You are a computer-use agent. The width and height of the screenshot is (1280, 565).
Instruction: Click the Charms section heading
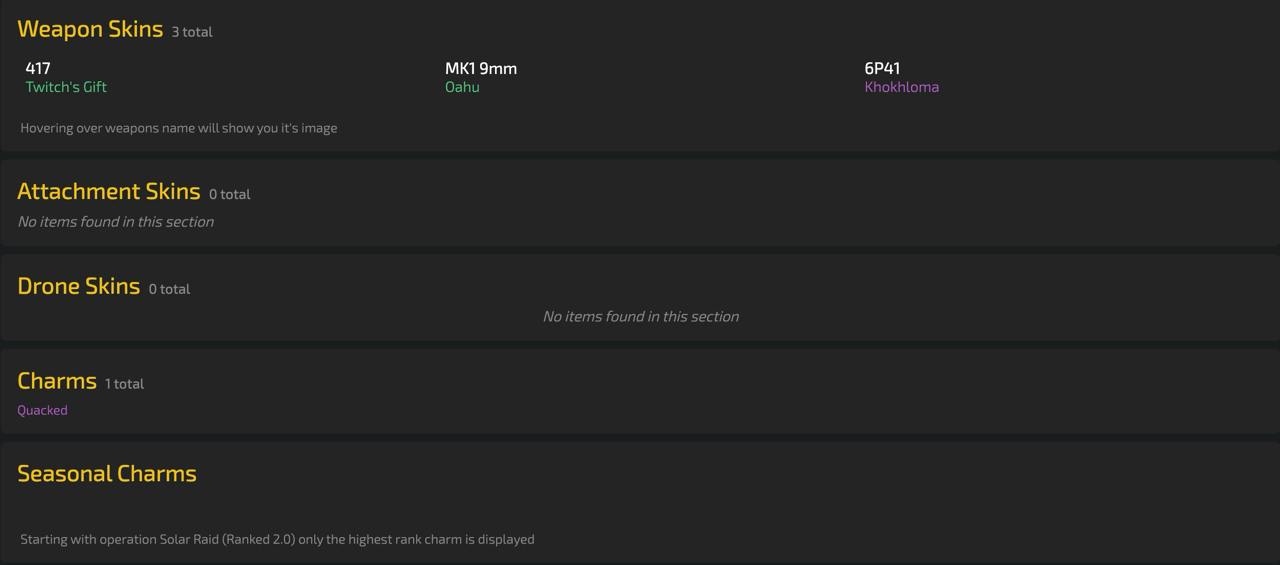tap(57, 381)
